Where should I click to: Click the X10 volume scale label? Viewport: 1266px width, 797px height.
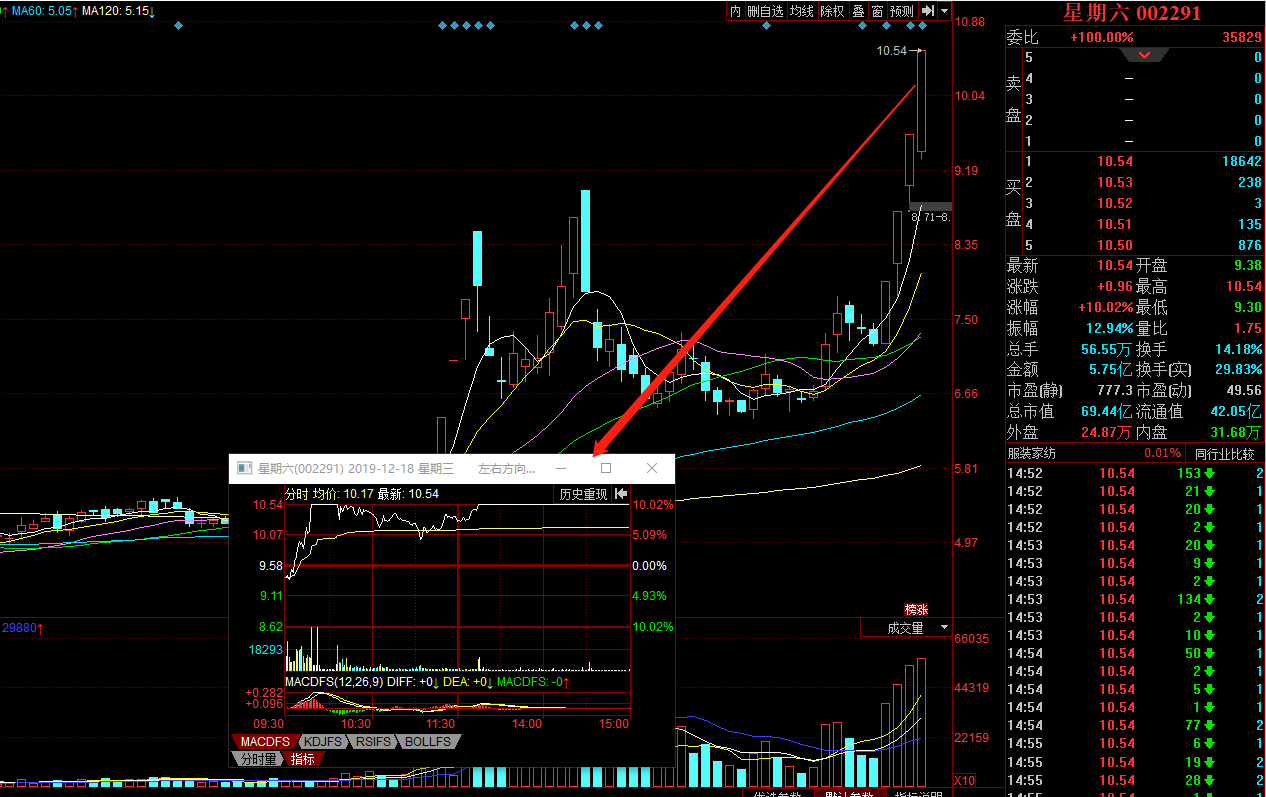coord(965,781)
